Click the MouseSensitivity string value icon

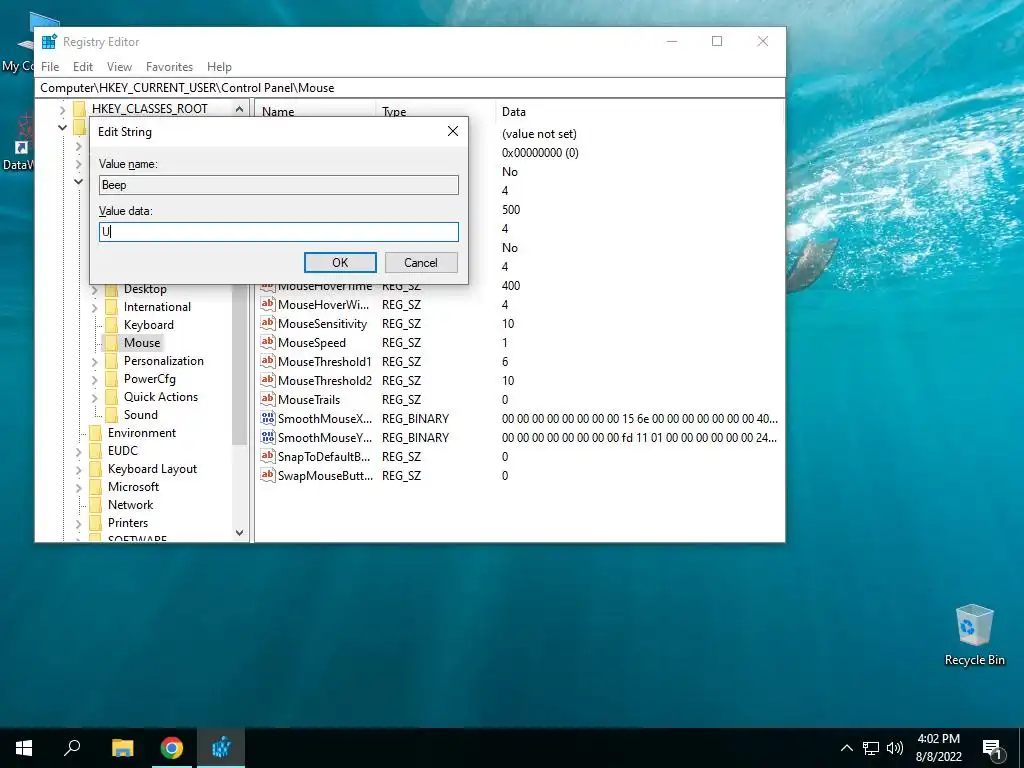tap(267, 323)
